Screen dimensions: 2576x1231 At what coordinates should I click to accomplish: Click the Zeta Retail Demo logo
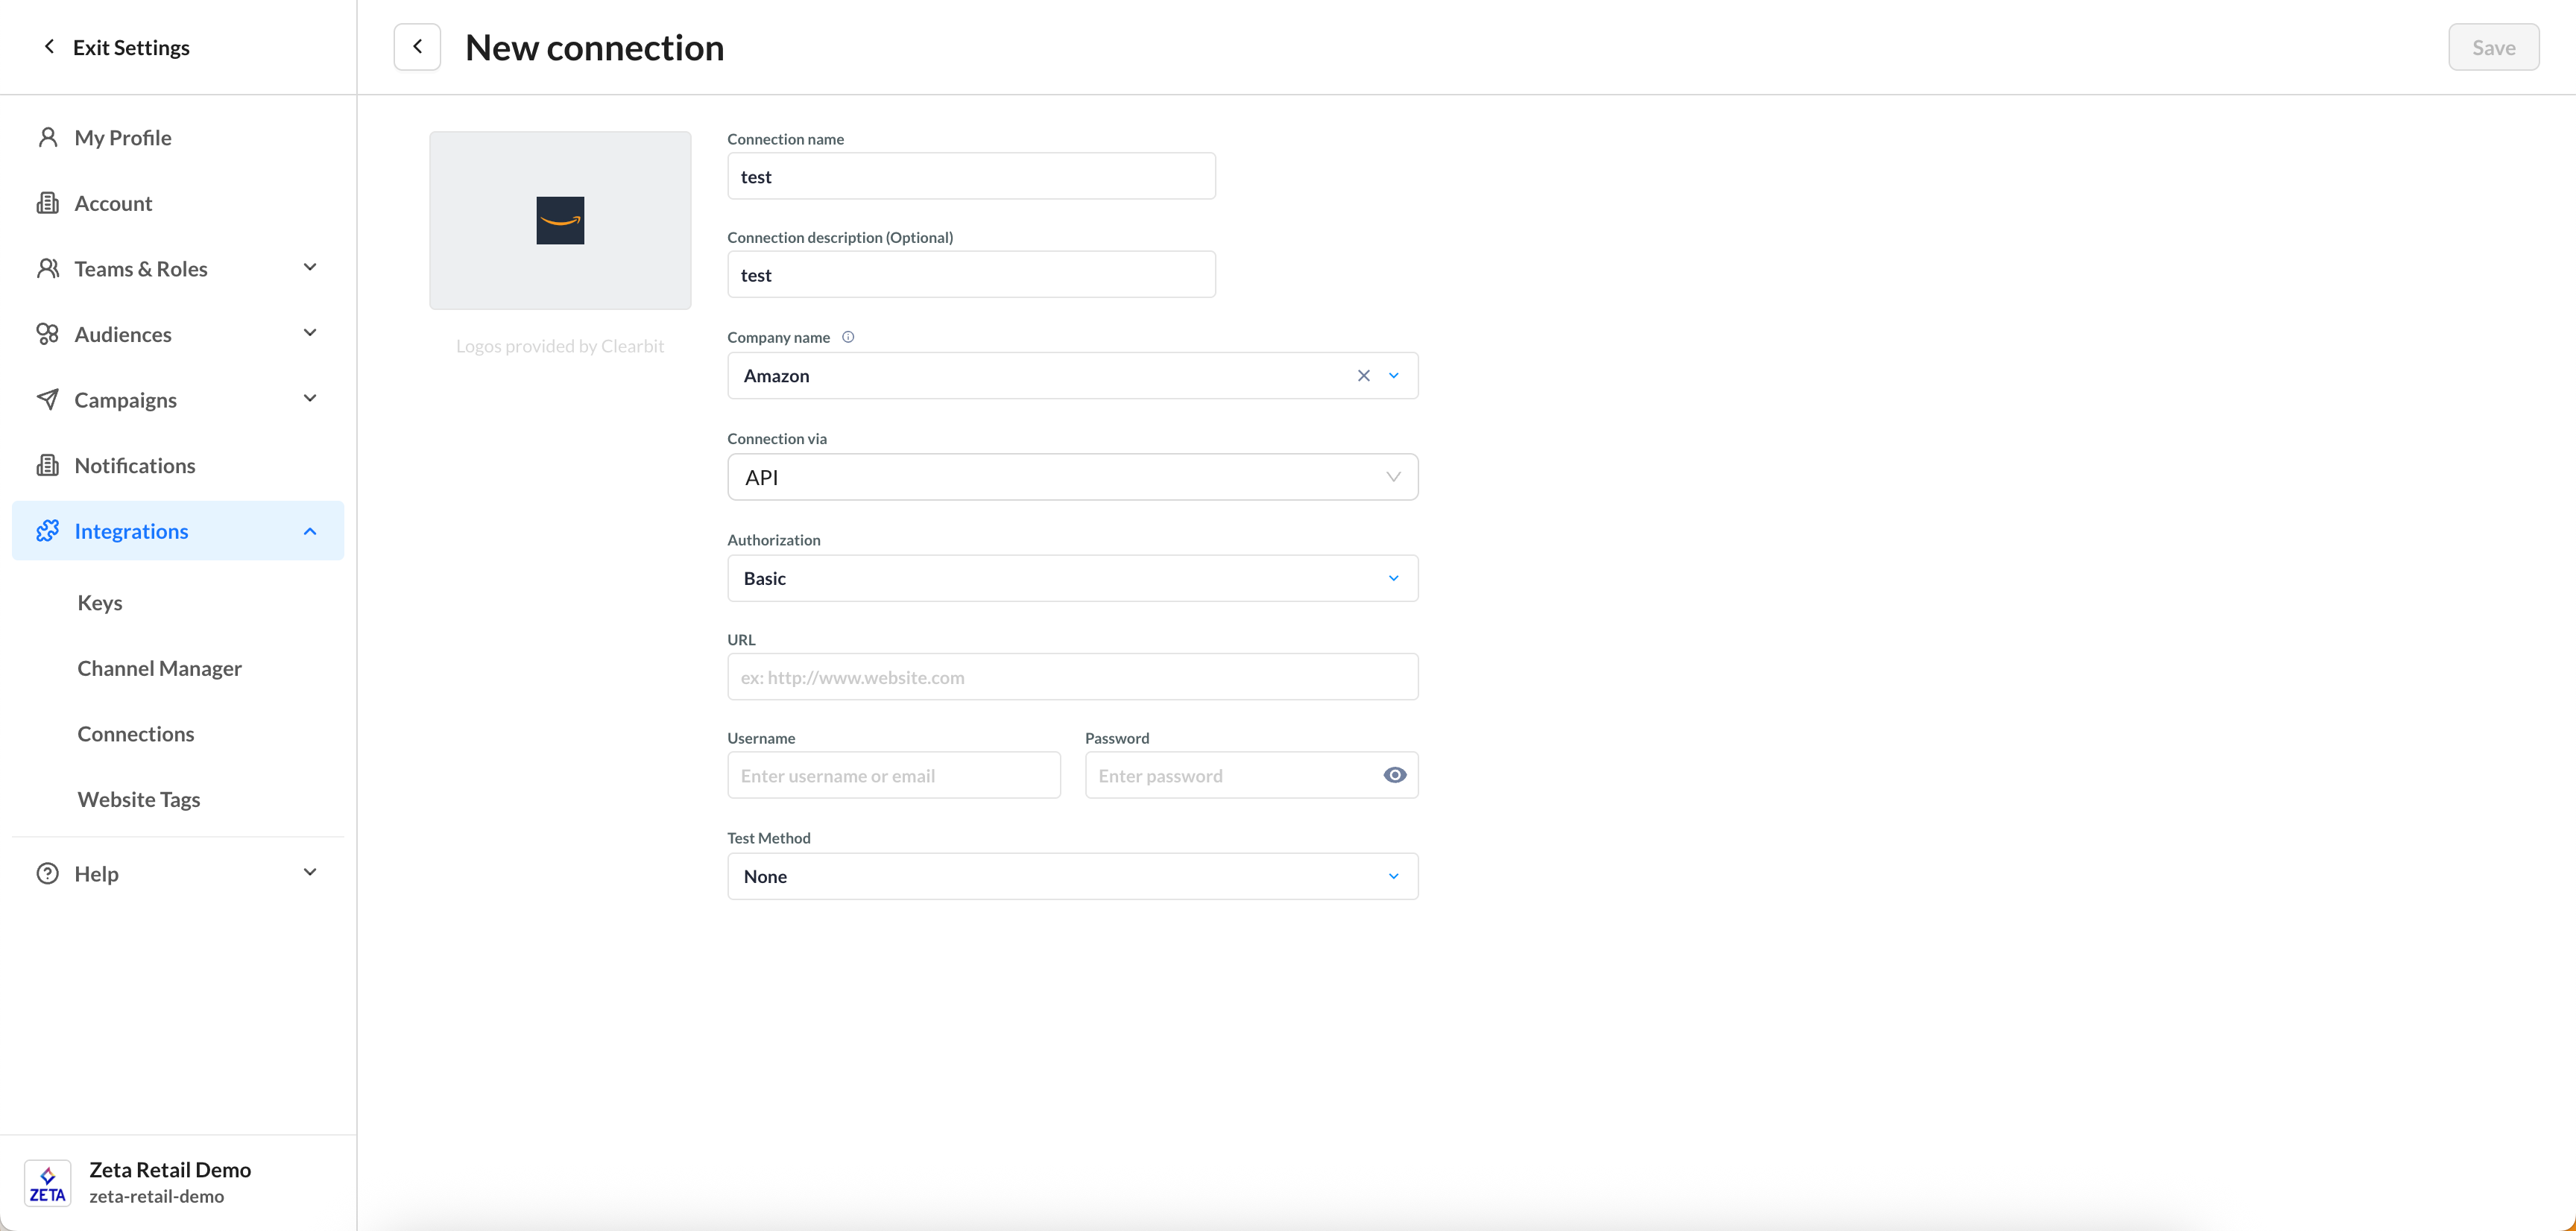(47, 1183)
